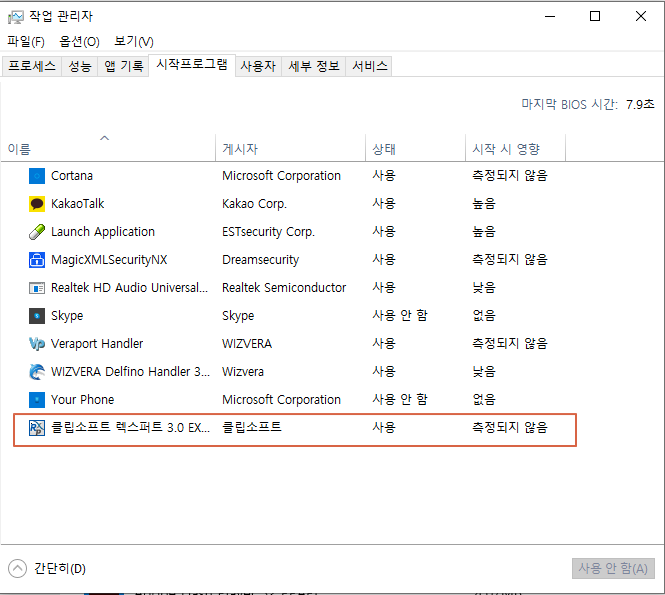
Task: Click the Your Phone app icon
Action: (37, 399)
